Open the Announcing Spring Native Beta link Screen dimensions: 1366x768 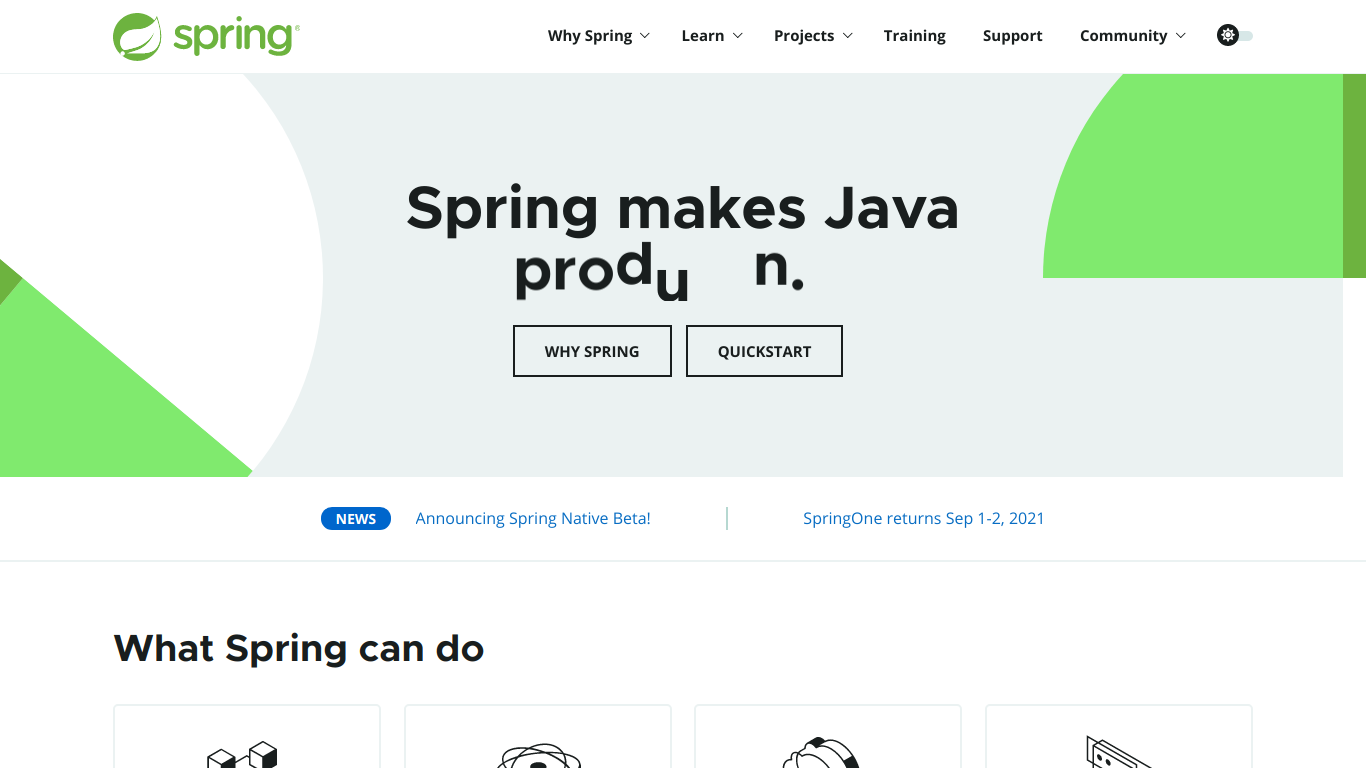point(533,518)
